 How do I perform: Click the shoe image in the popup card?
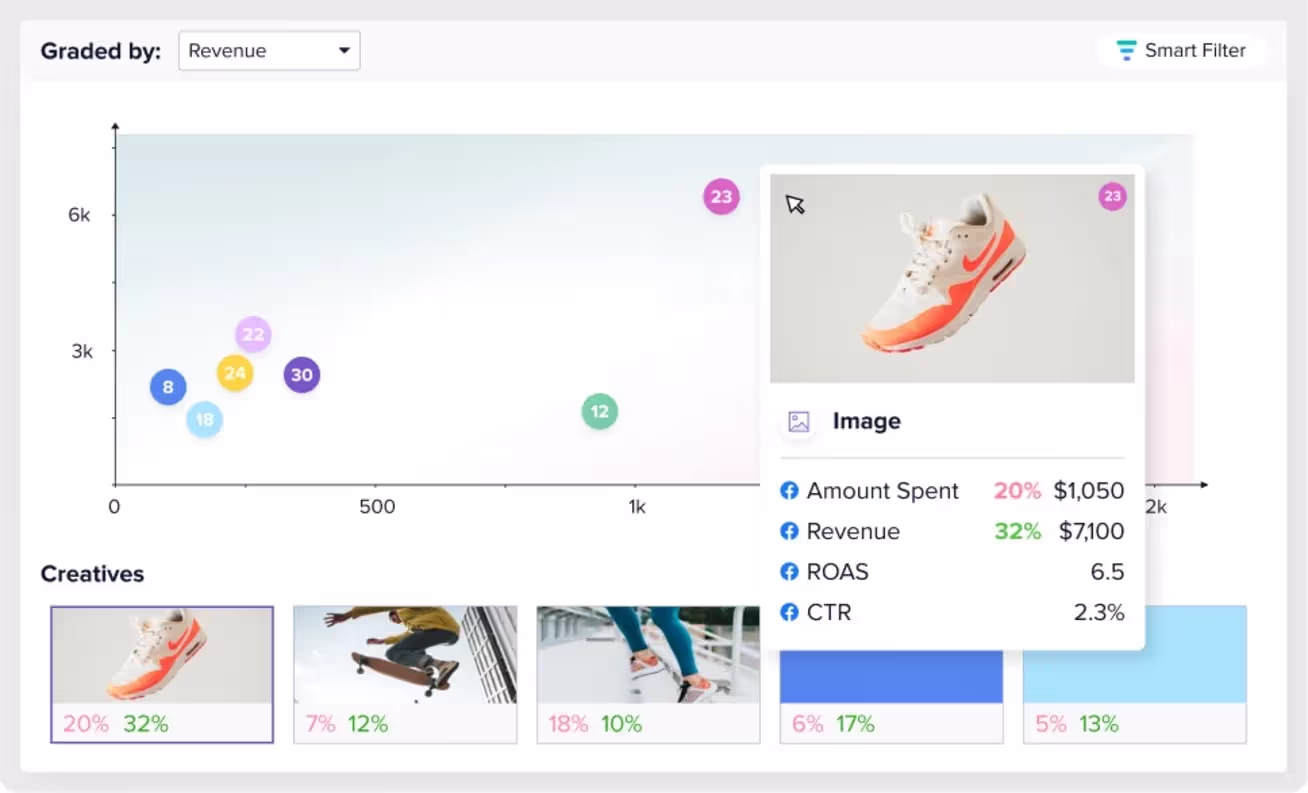pos(952,279)
